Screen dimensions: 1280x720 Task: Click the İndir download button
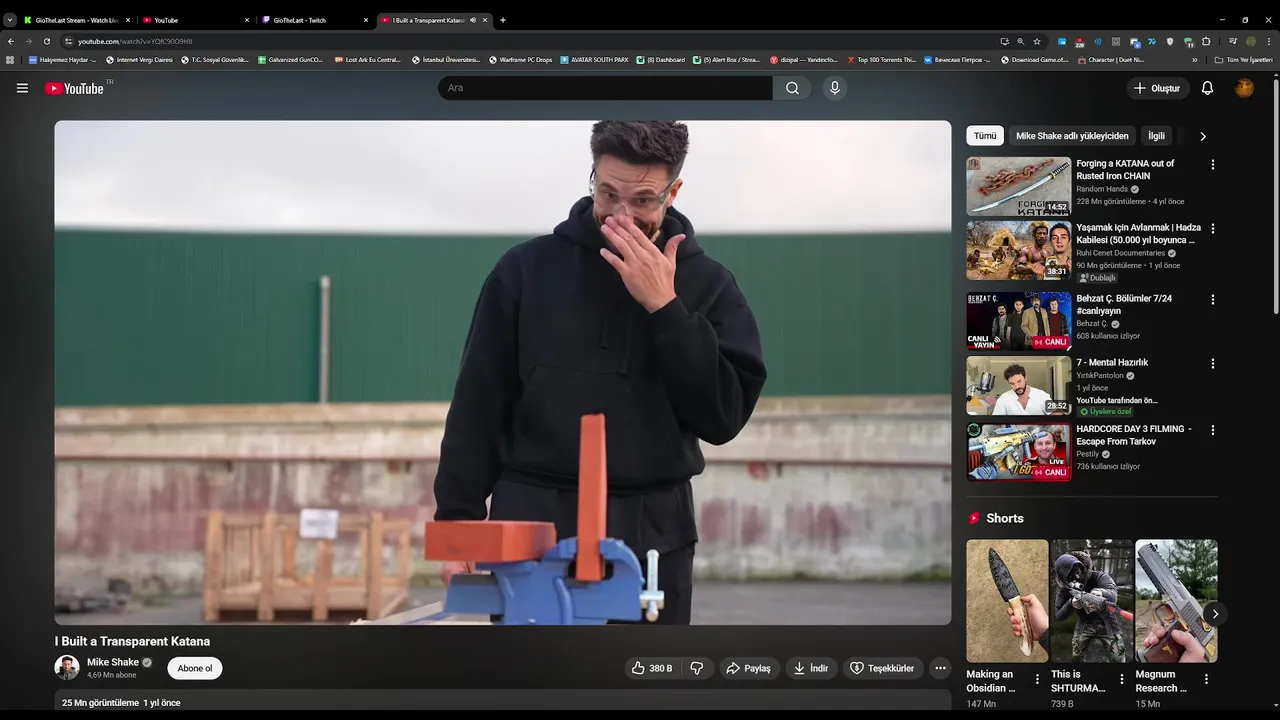tap(811, 668)
